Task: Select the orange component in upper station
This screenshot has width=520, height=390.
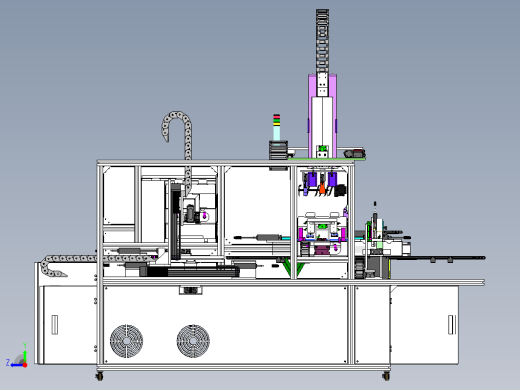Action: (x=322, y=188)
